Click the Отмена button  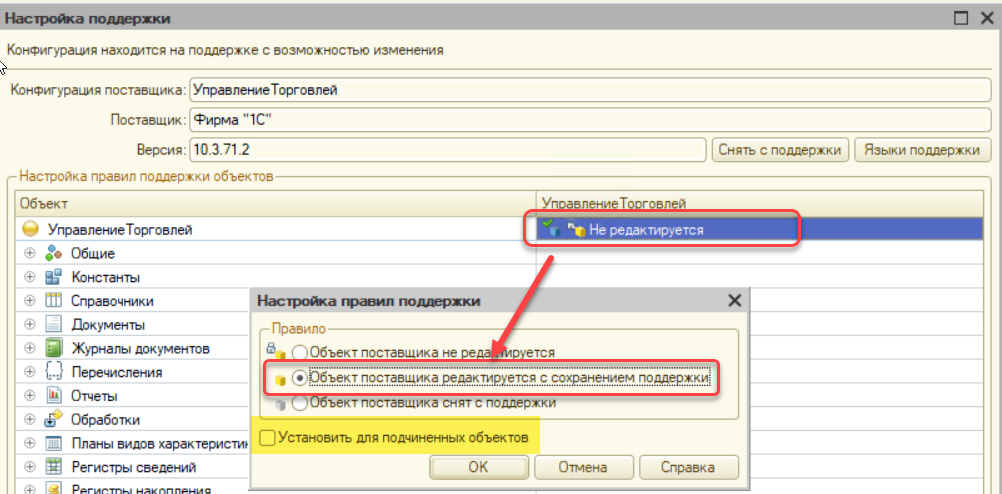point(583,467)
